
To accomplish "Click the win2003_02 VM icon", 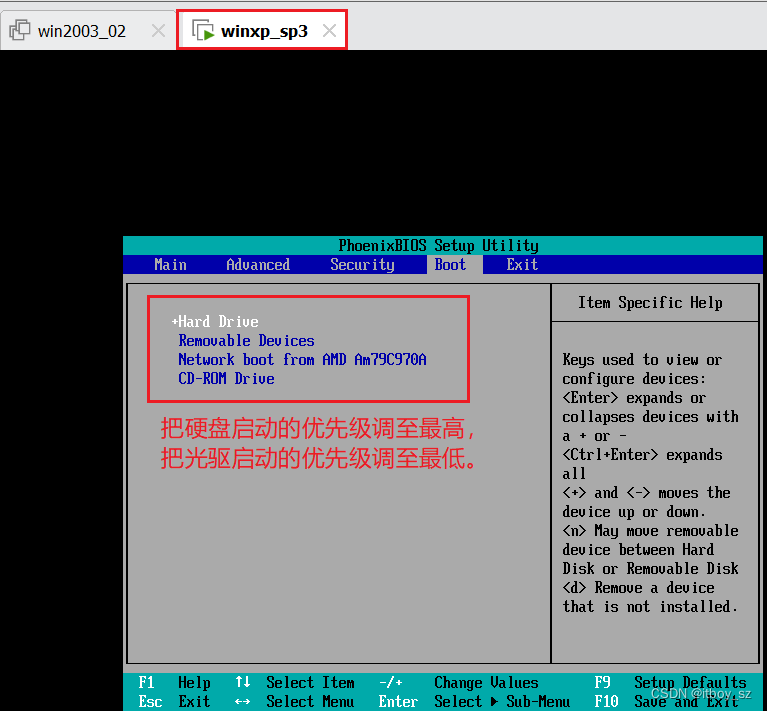I will [20, 30].
